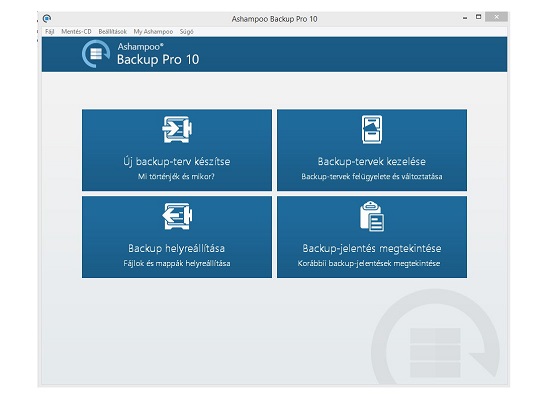Open the Fájl menu
The height and width of the screenshot is (395, 550).
[x=49, y=32]
